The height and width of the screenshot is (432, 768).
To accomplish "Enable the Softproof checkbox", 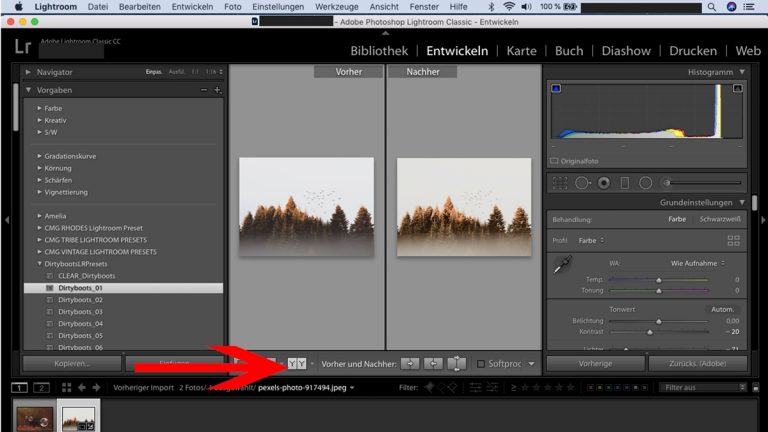I will pos(481,364).
